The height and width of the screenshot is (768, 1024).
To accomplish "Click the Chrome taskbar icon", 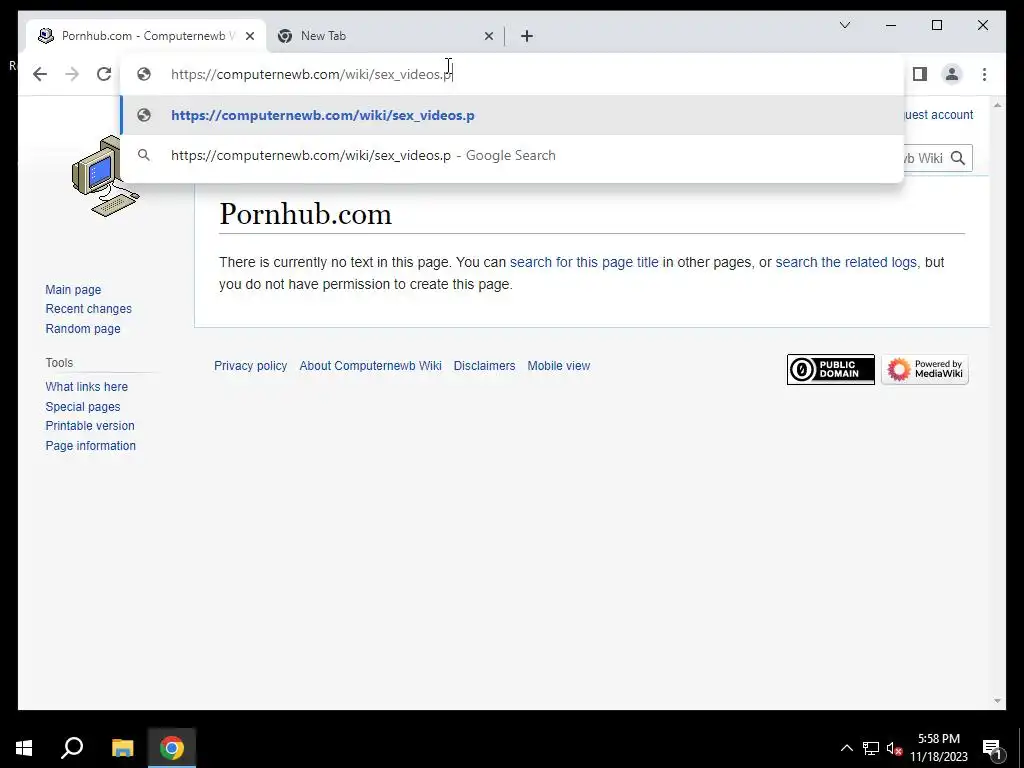I will coord(172,748).
